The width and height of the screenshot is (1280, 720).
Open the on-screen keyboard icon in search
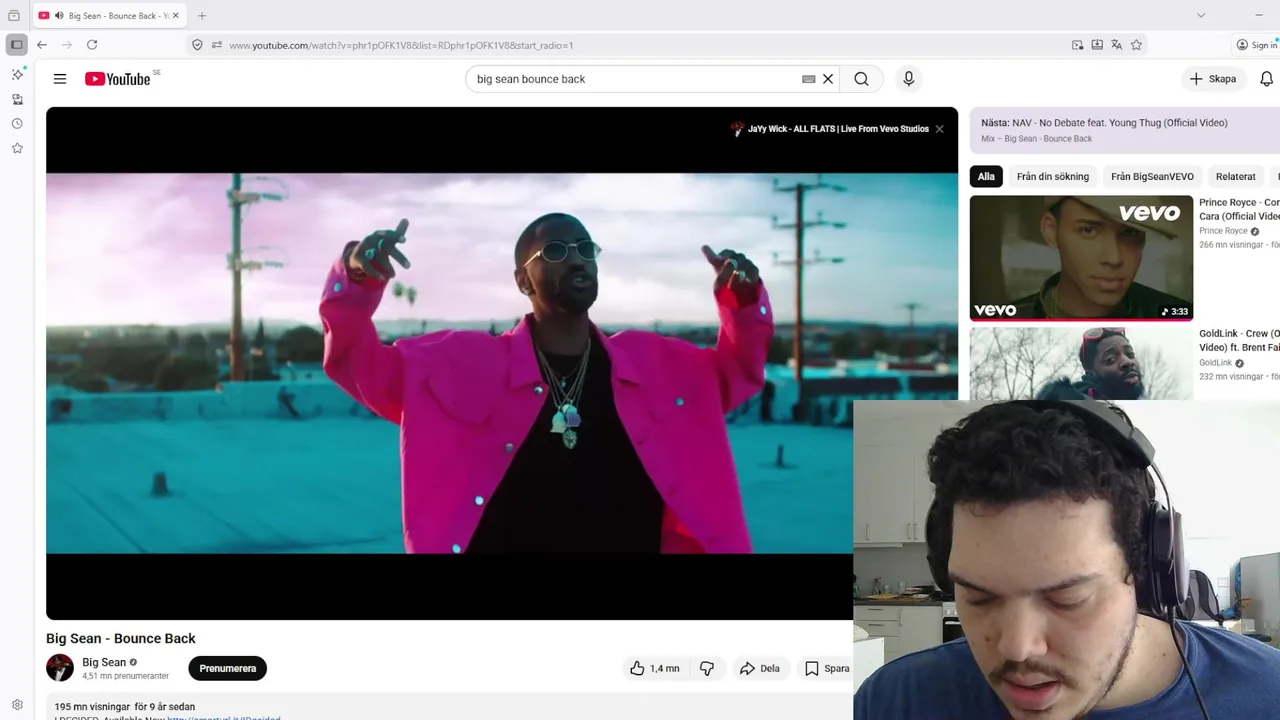click(x=809, y=79)
